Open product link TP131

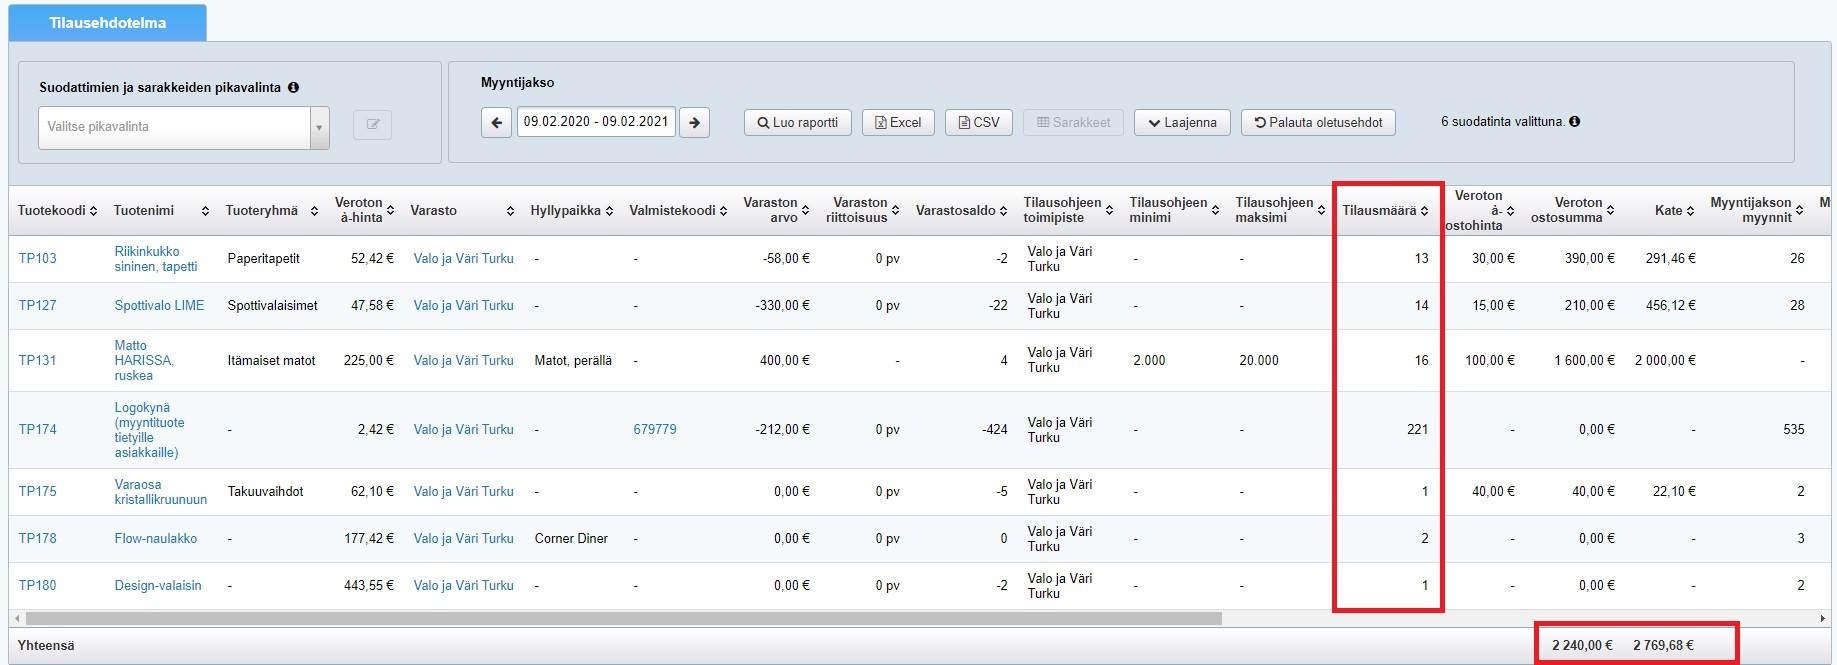(x=38, y=361)
